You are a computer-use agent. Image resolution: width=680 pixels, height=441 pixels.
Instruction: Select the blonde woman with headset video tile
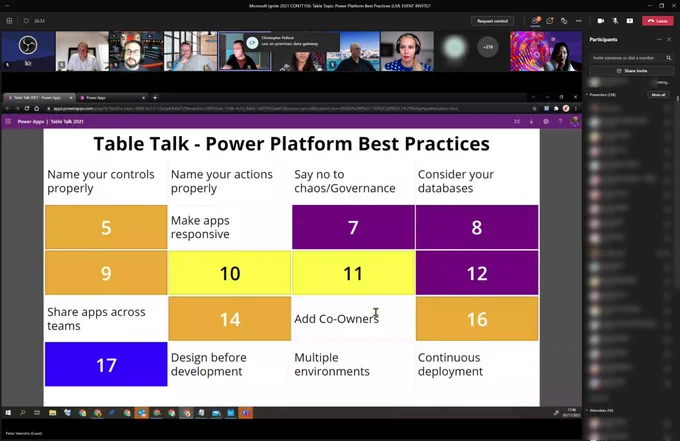pos(407,51)
